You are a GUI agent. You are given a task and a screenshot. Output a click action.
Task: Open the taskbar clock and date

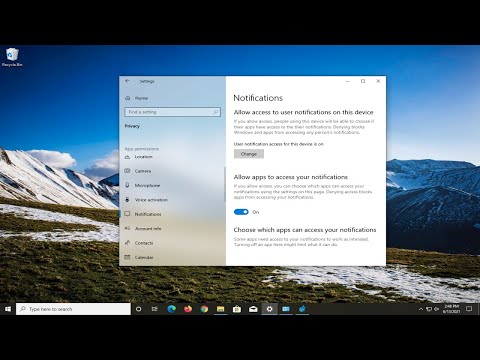point(451,309)
